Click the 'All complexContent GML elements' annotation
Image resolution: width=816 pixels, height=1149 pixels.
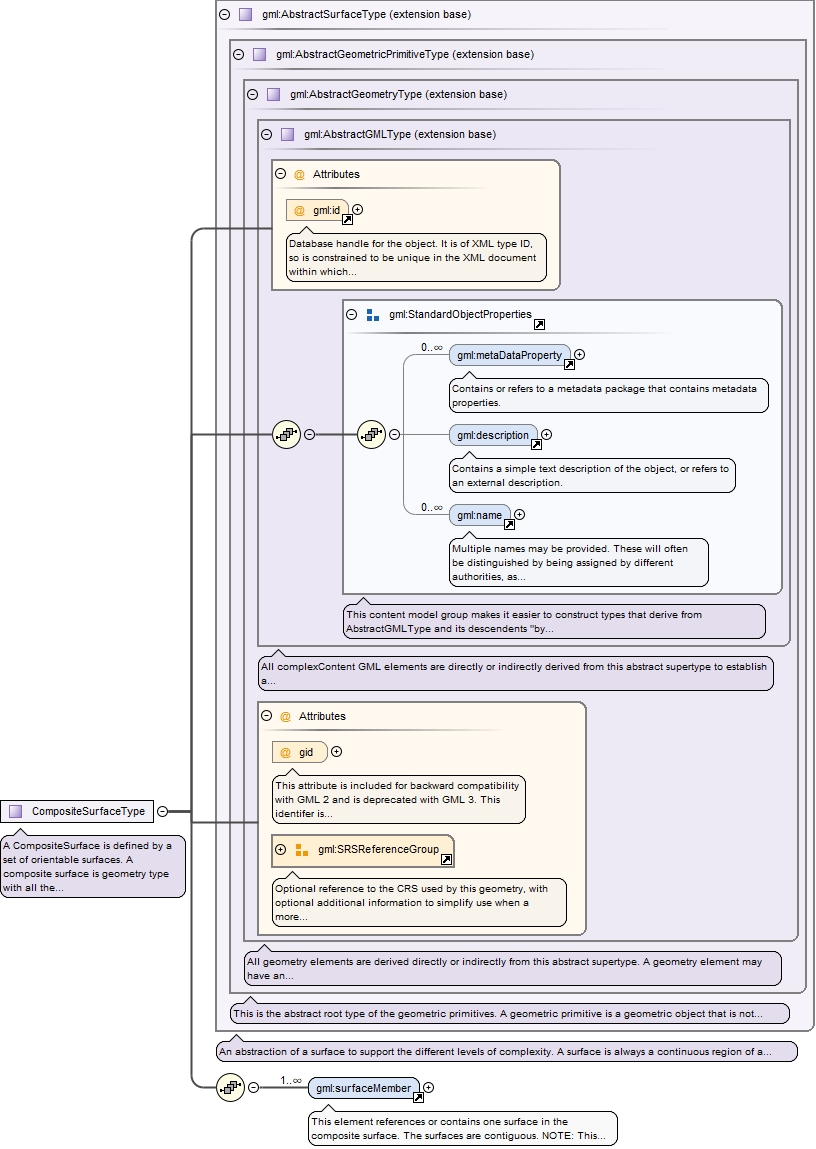(516, 673)
